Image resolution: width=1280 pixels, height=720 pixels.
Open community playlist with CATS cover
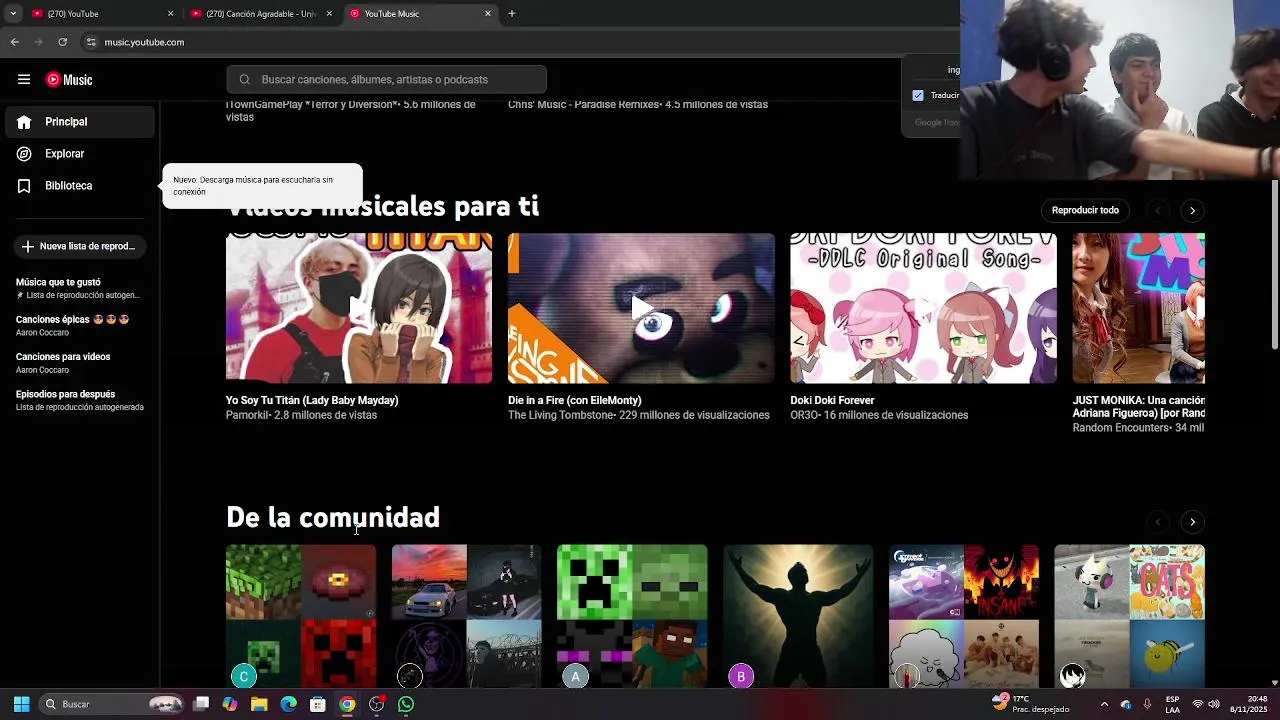[x=1129, y=616]
